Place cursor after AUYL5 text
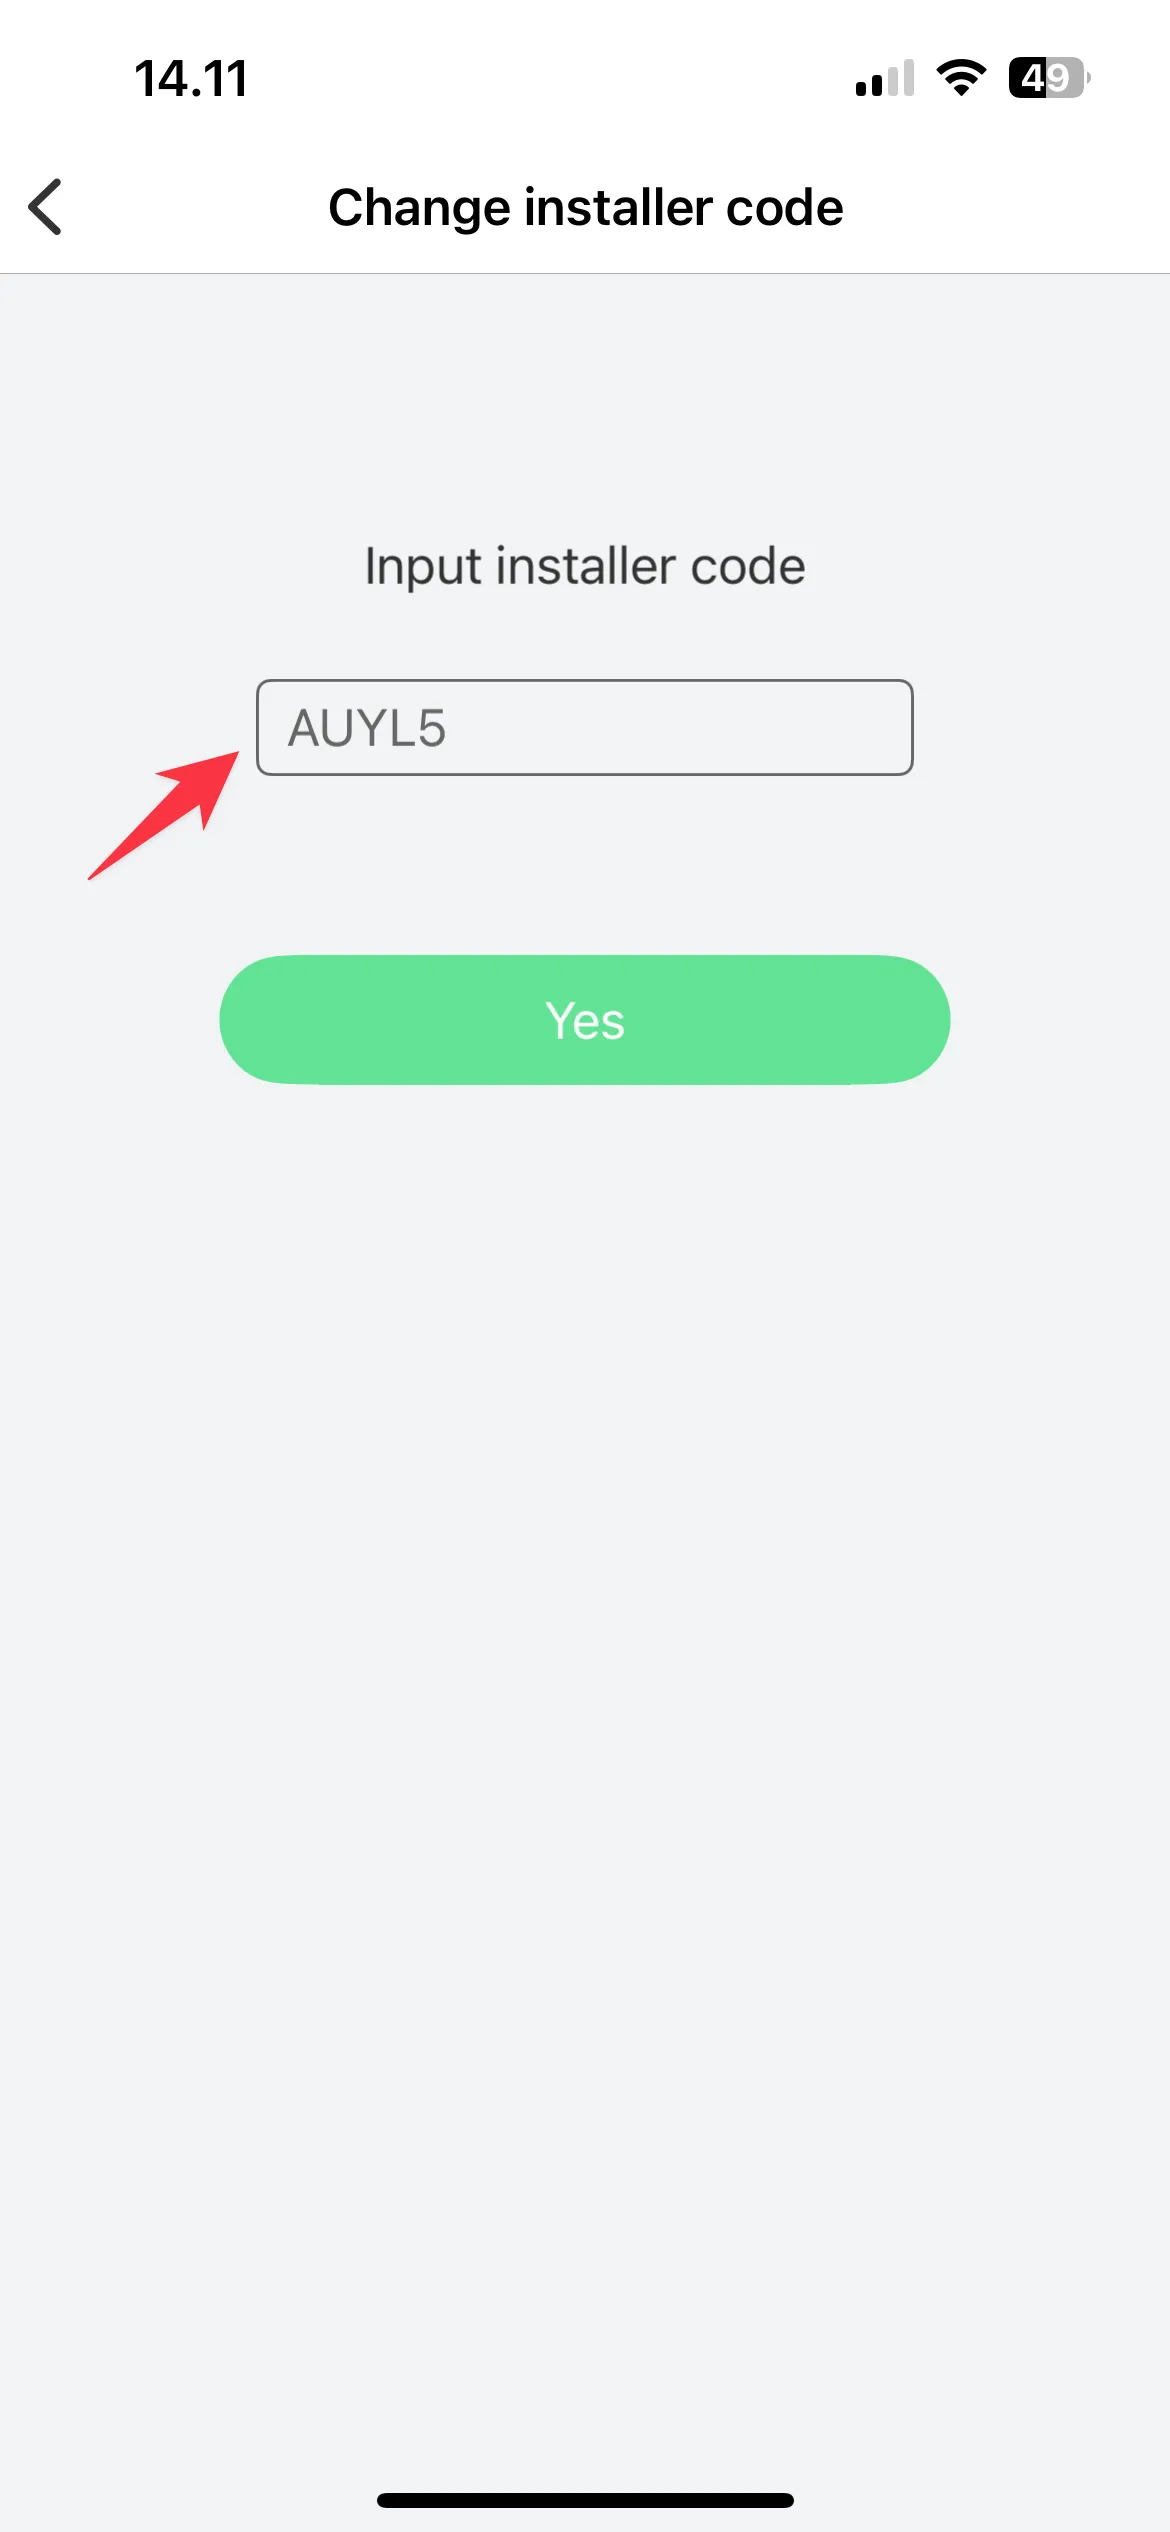 [449, 728]
